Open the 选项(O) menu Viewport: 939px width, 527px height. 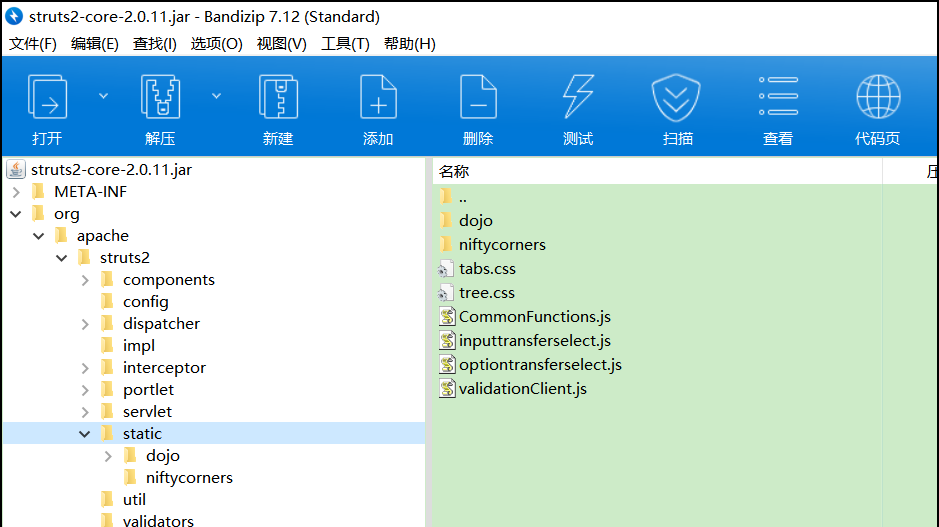tap(216, 44)
